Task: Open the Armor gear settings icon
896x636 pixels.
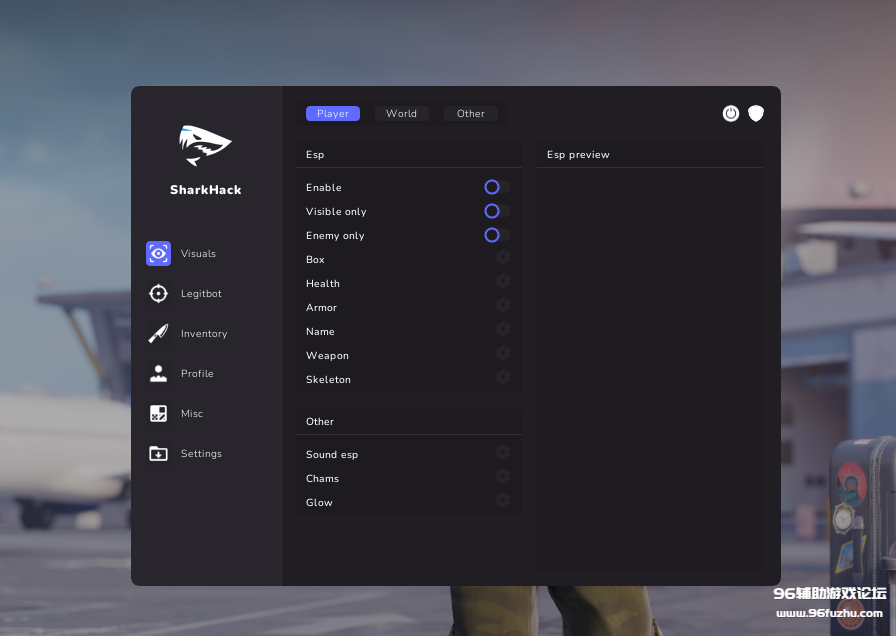Action: pos(503,305)
